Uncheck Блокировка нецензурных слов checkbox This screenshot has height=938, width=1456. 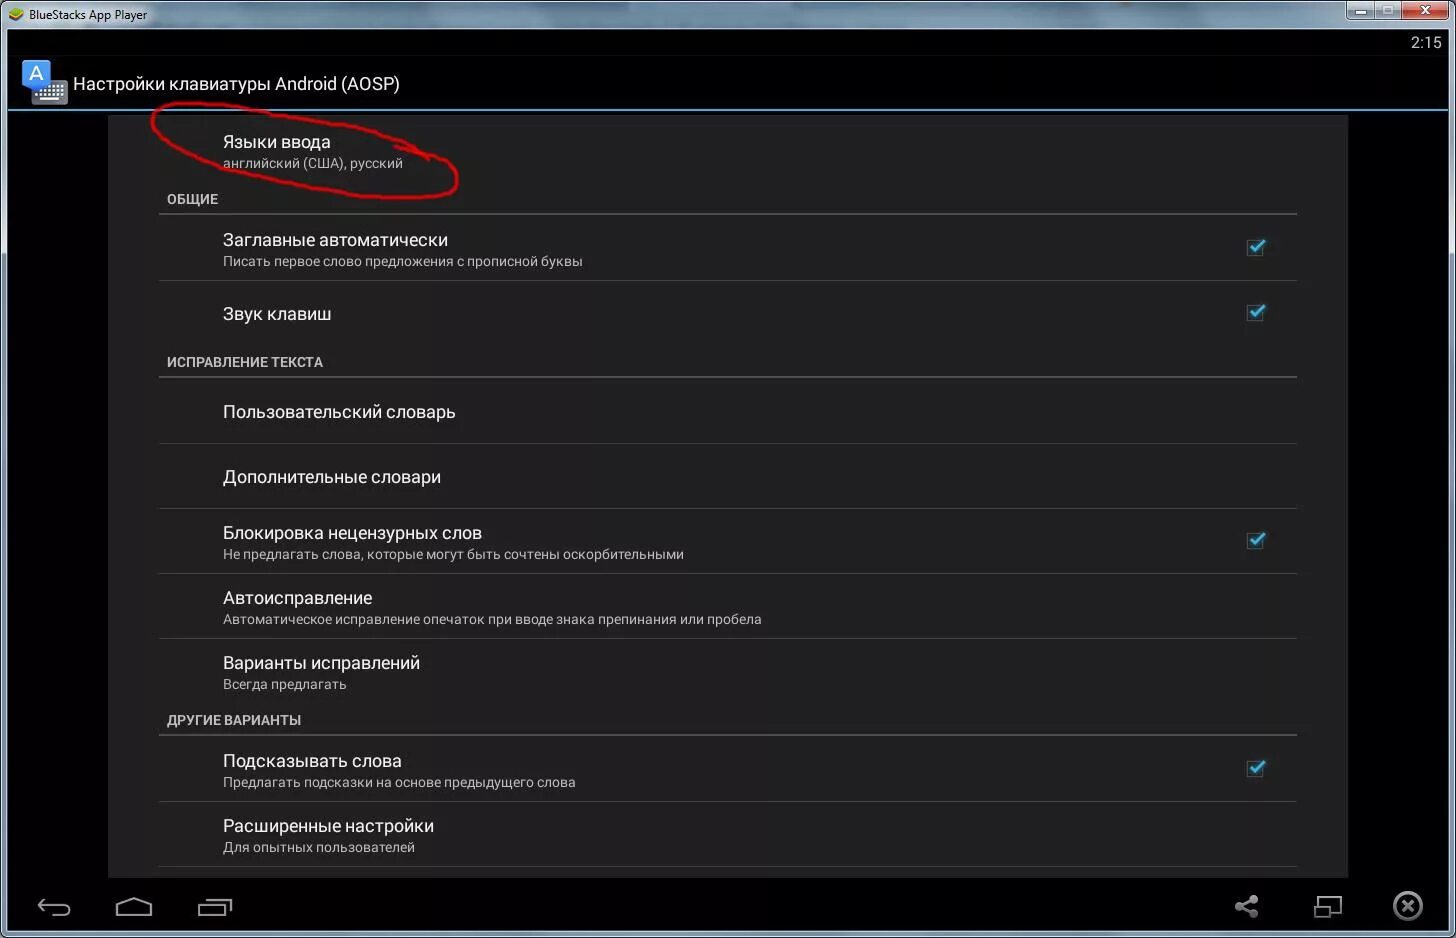point(1256,541)
